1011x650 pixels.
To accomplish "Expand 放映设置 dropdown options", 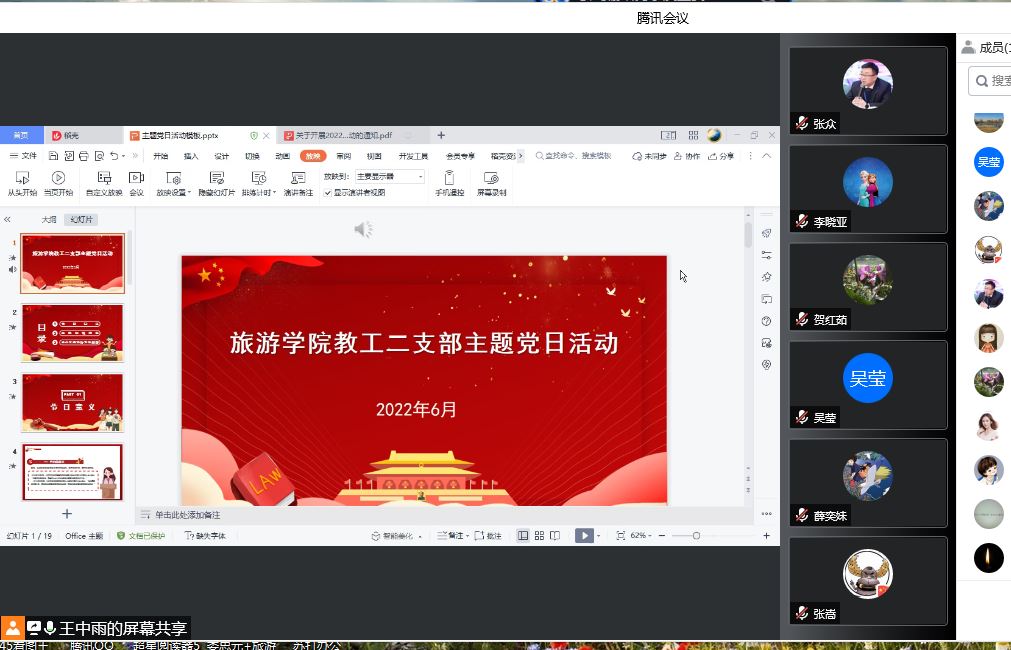I will [188, 193].
